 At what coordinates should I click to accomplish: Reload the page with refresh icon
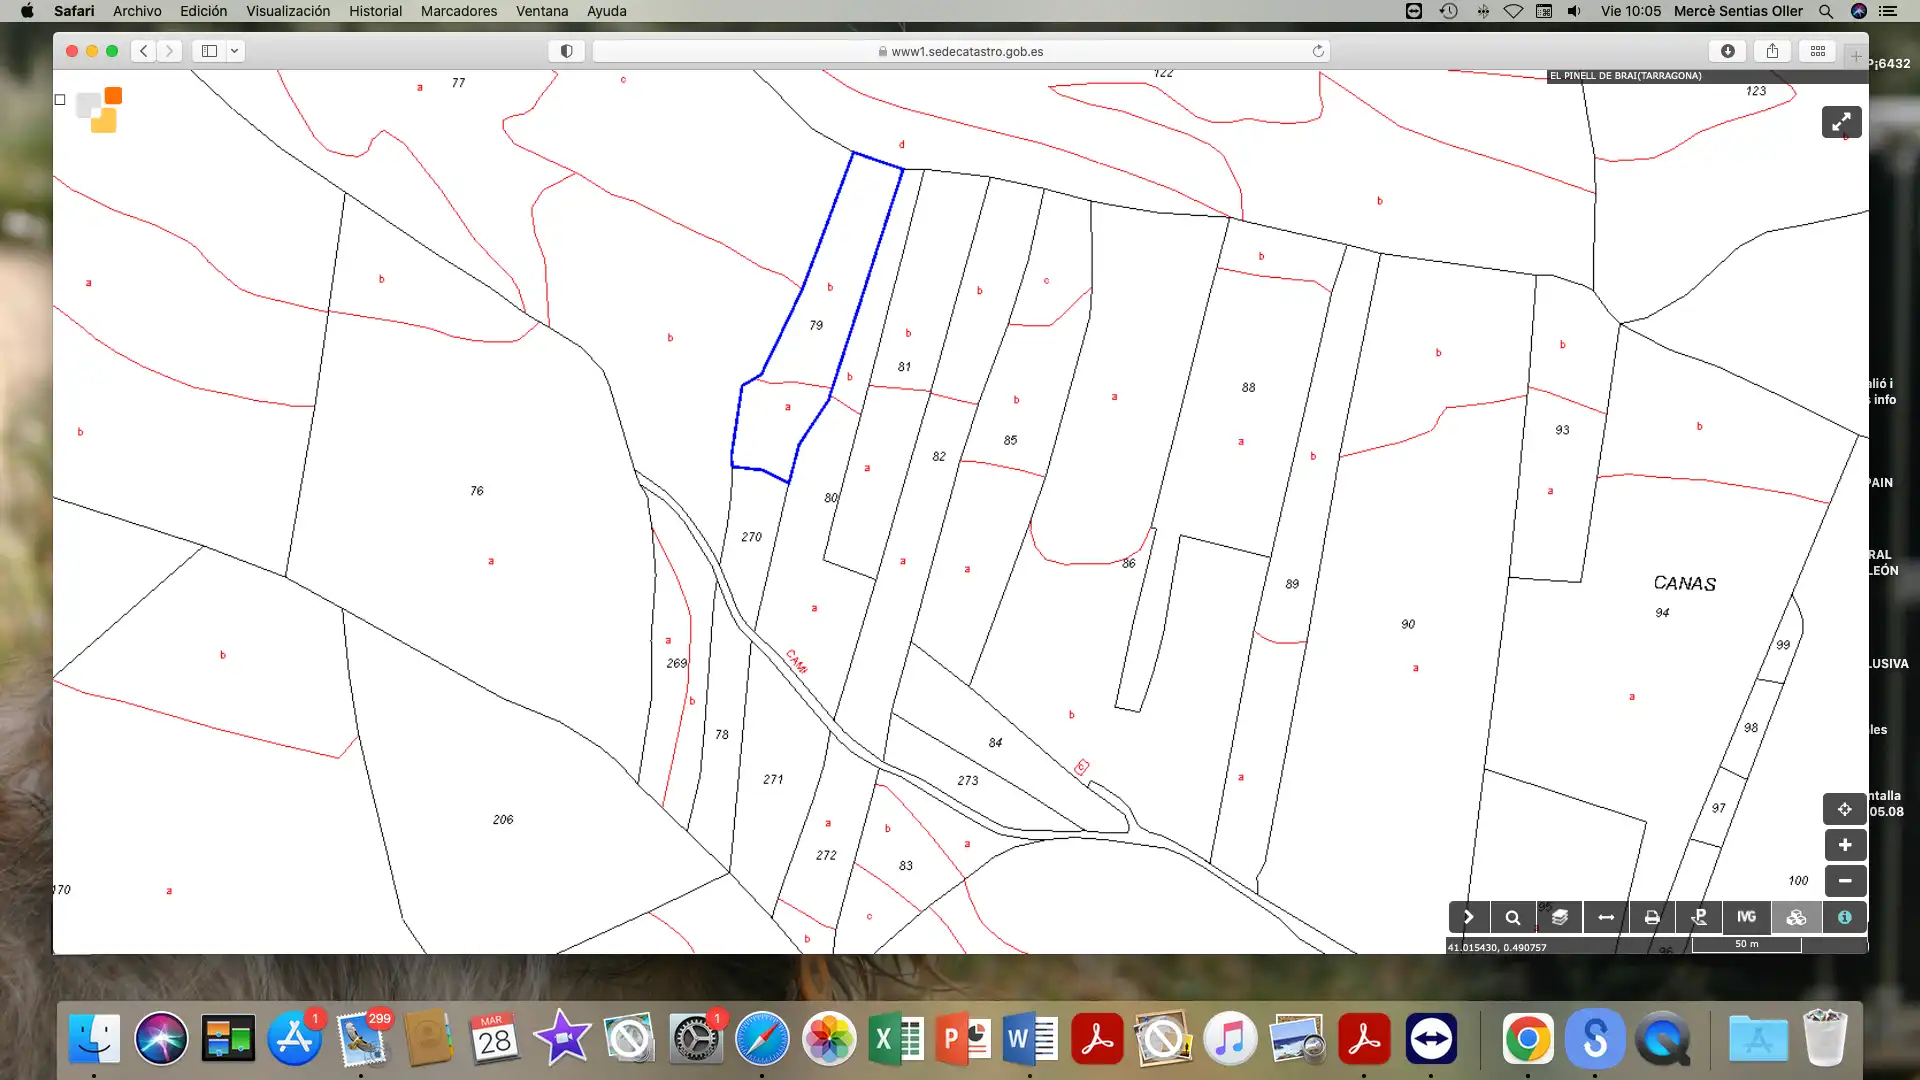point(1318,51)
